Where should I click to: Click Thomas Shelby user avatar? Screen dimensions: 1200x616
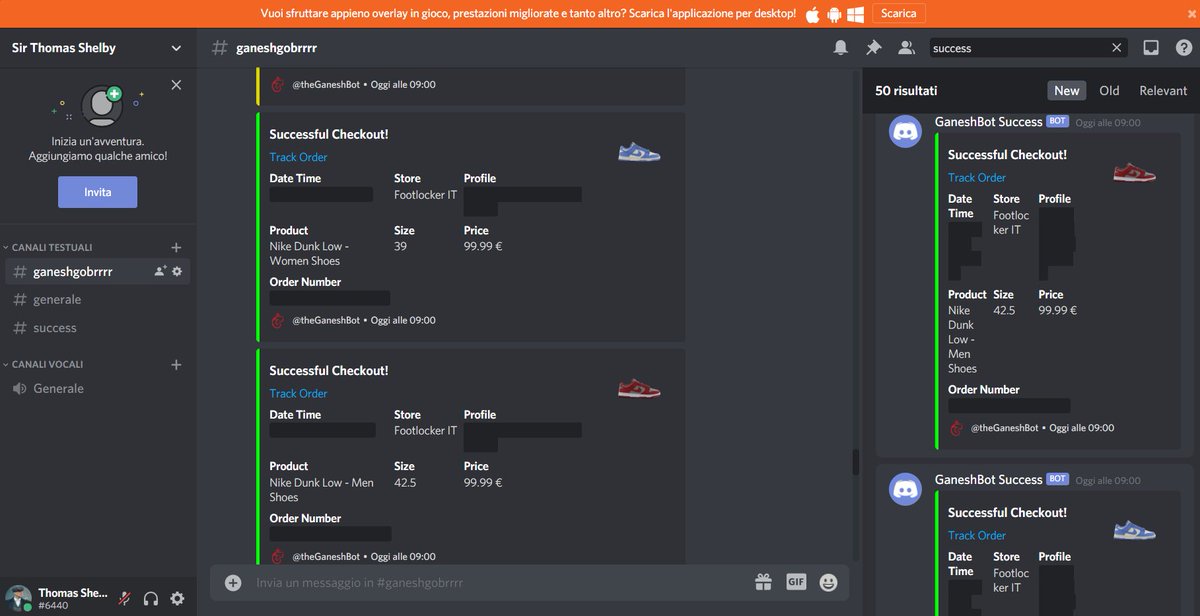tap(18, 598)
